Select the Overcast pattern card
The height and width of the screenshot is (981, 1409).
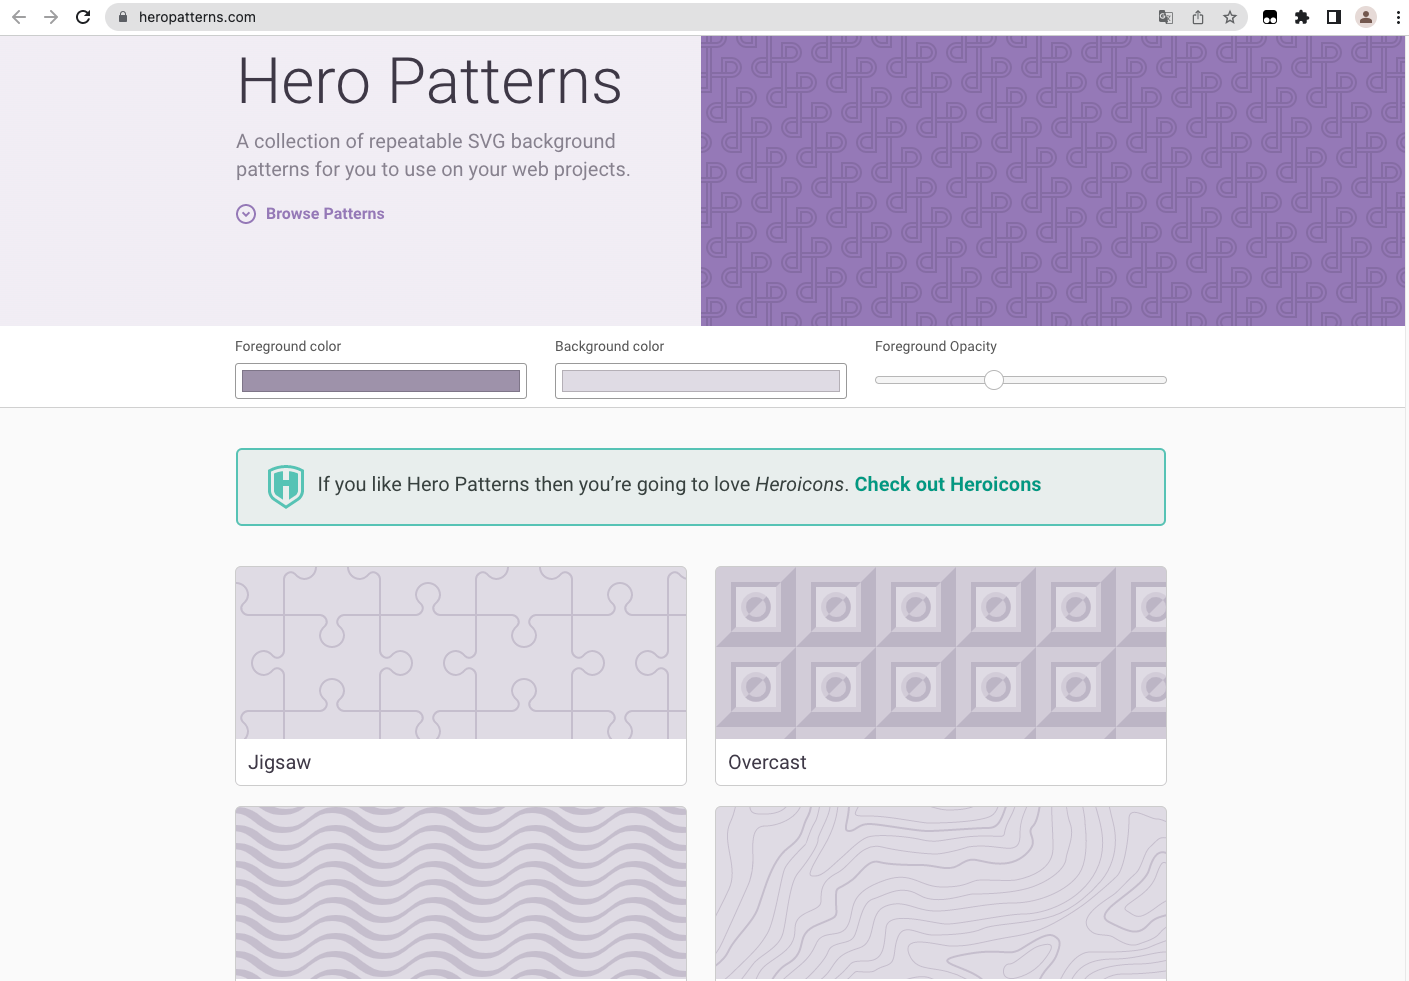coord(941,676)
